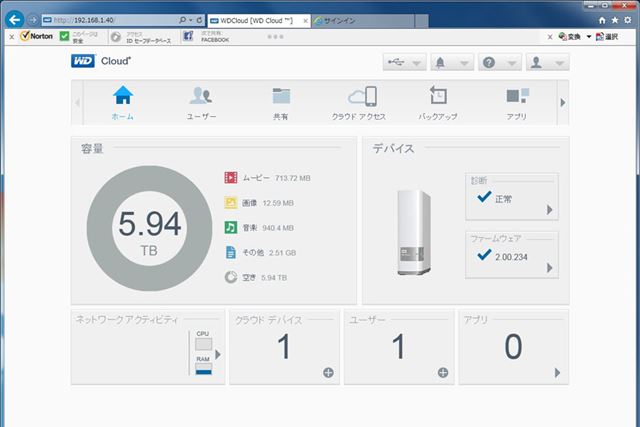Click the 正常 diagnostics checkmark
This screenshot has width=640, height=427.
pos(484,197)
